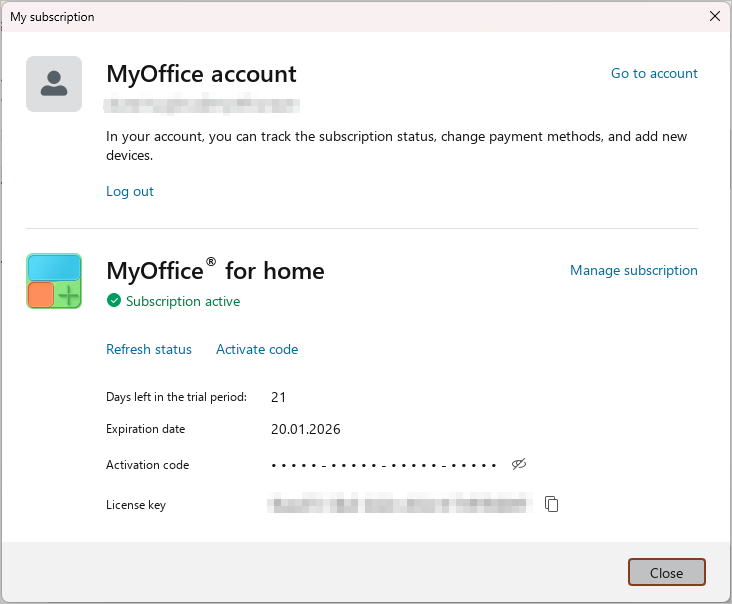Click the masked activation code dots
The width and height of the screenshot is (732, 604).
coord(383,465)
